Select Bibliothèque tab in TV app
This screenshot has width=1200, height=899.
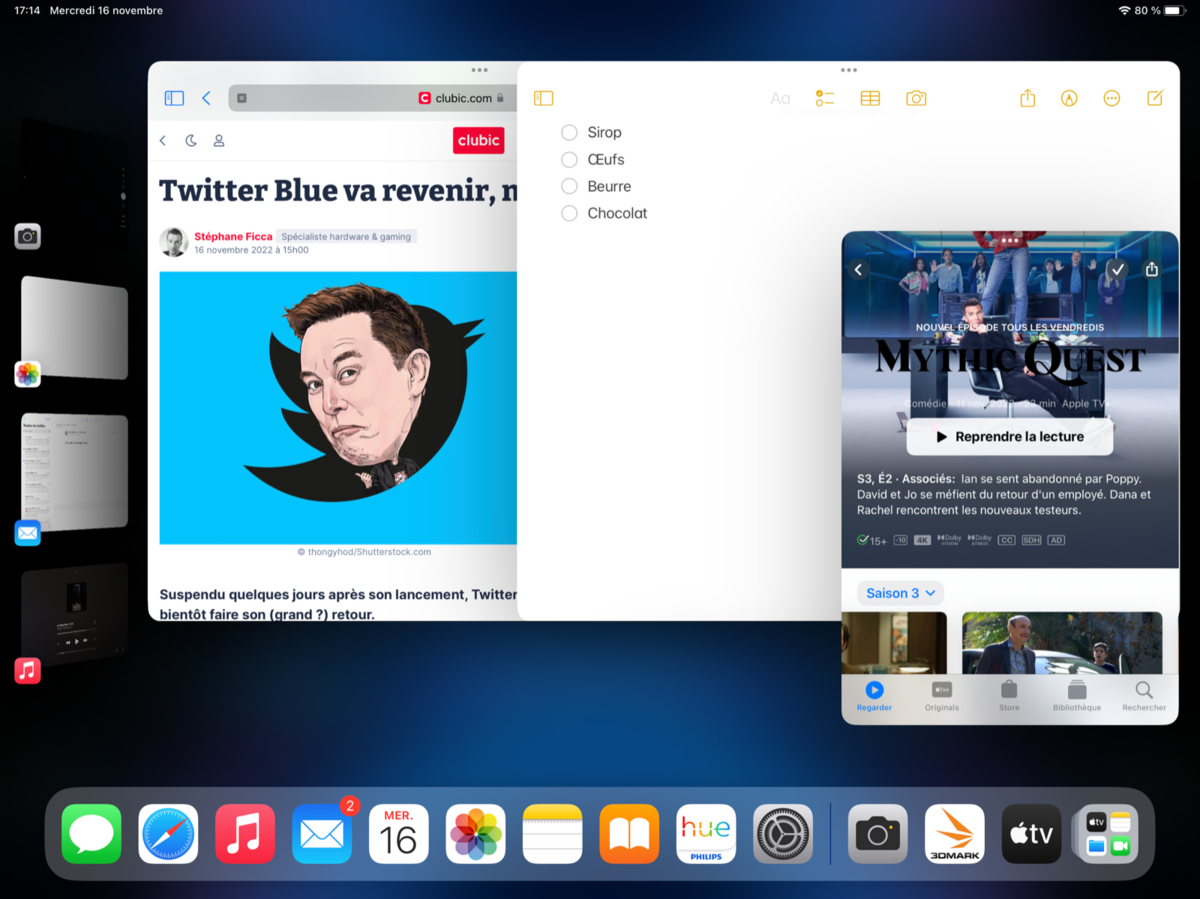[x=1077, y=696]
